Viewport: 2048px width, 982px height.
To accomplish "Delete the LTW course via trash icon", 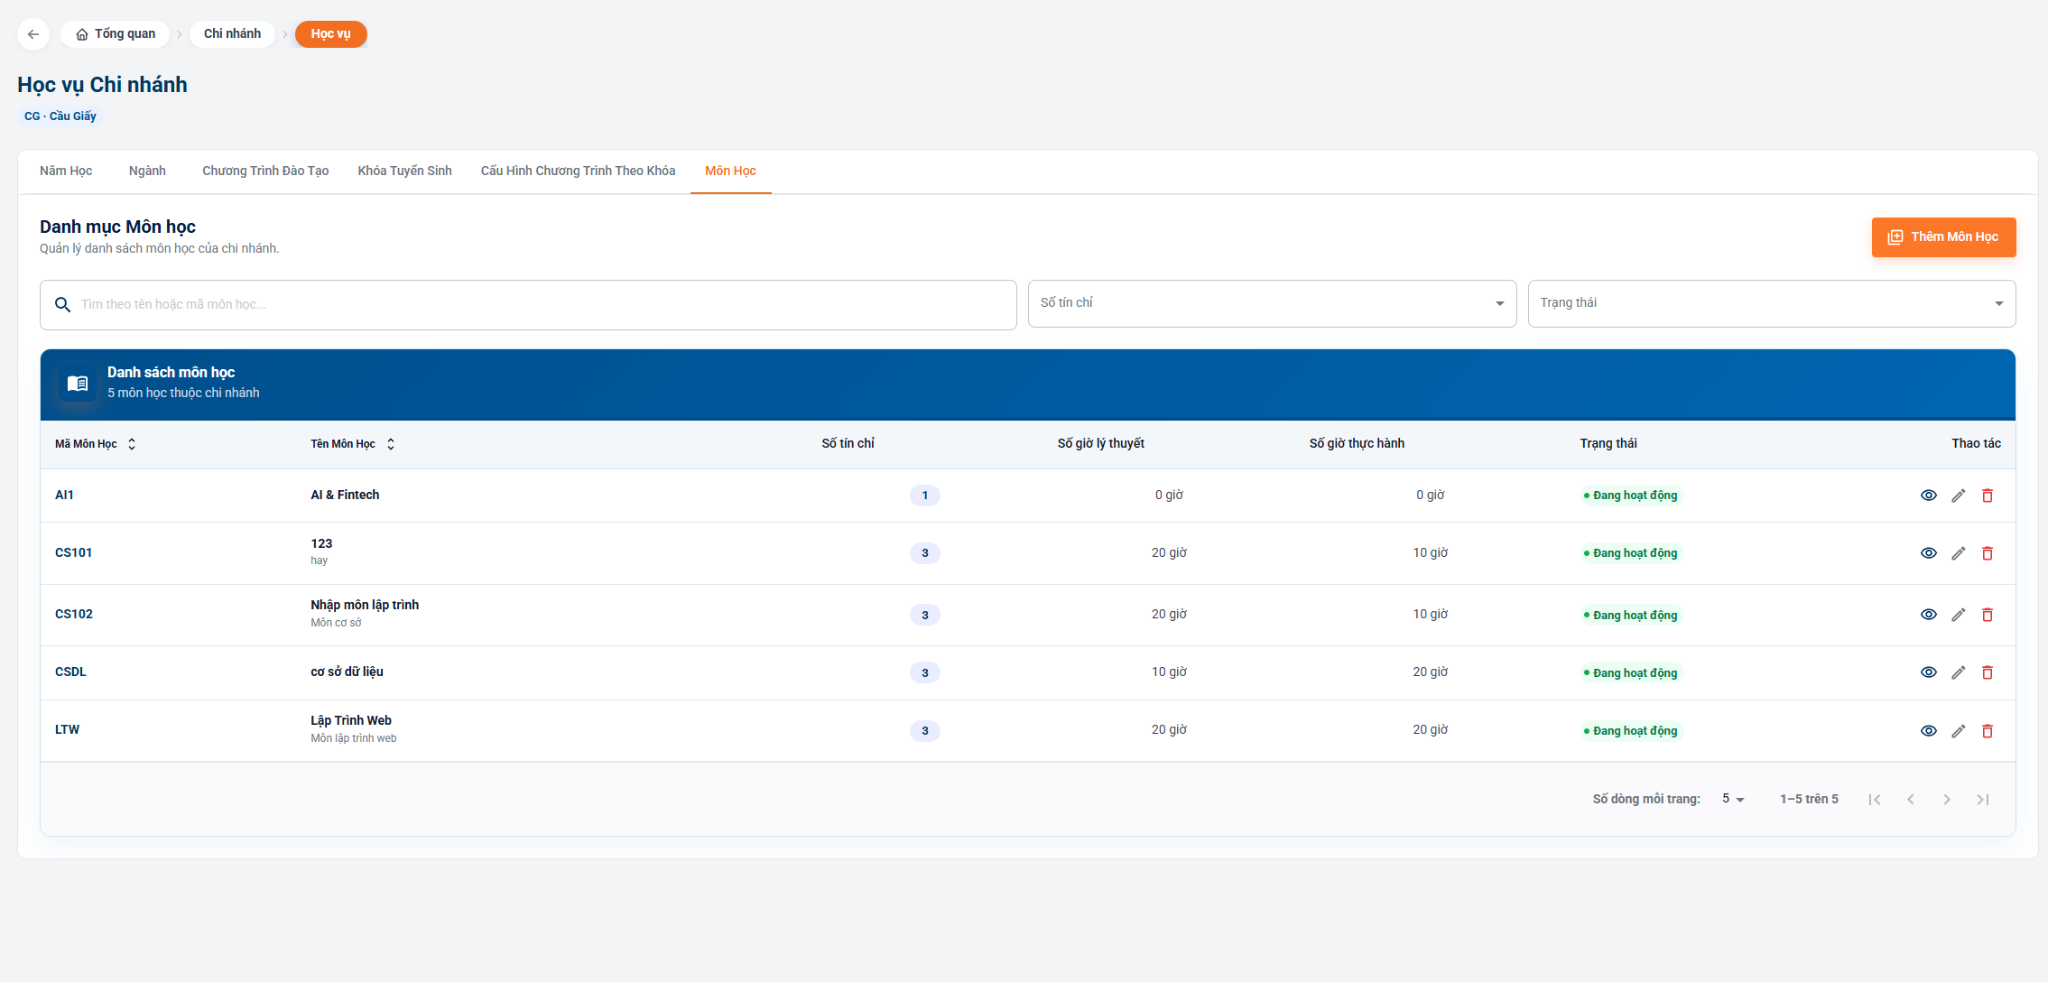I will click(x=1987, y=731).
